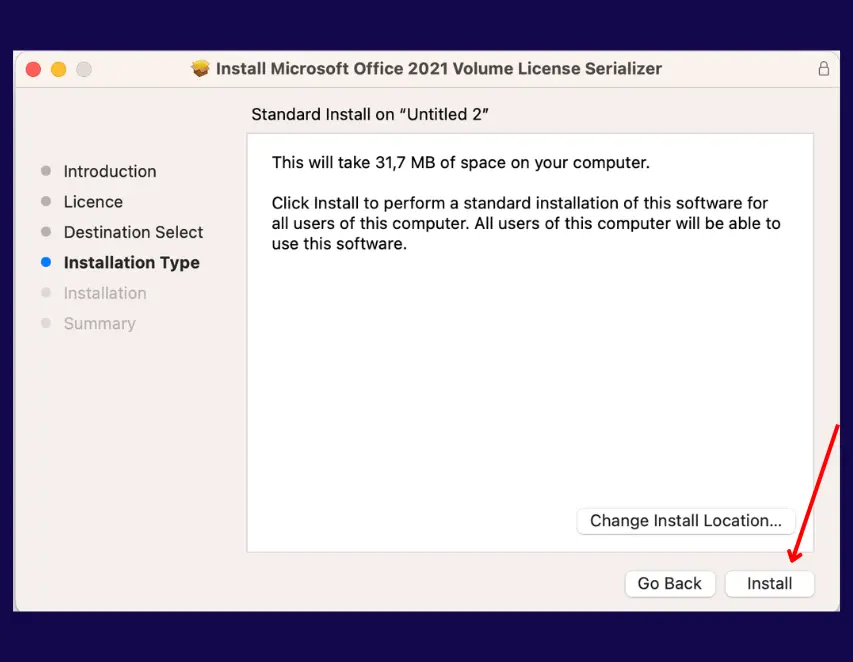
Task: Click the '31,7 MB of space' sentence
Action: [x=461, y=163]
